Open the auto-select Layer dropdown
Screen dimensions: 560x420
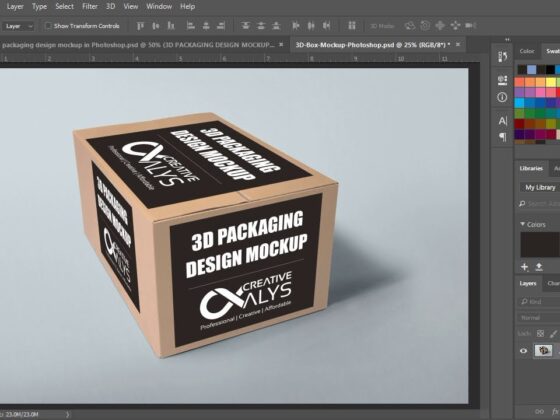point(19,26)
